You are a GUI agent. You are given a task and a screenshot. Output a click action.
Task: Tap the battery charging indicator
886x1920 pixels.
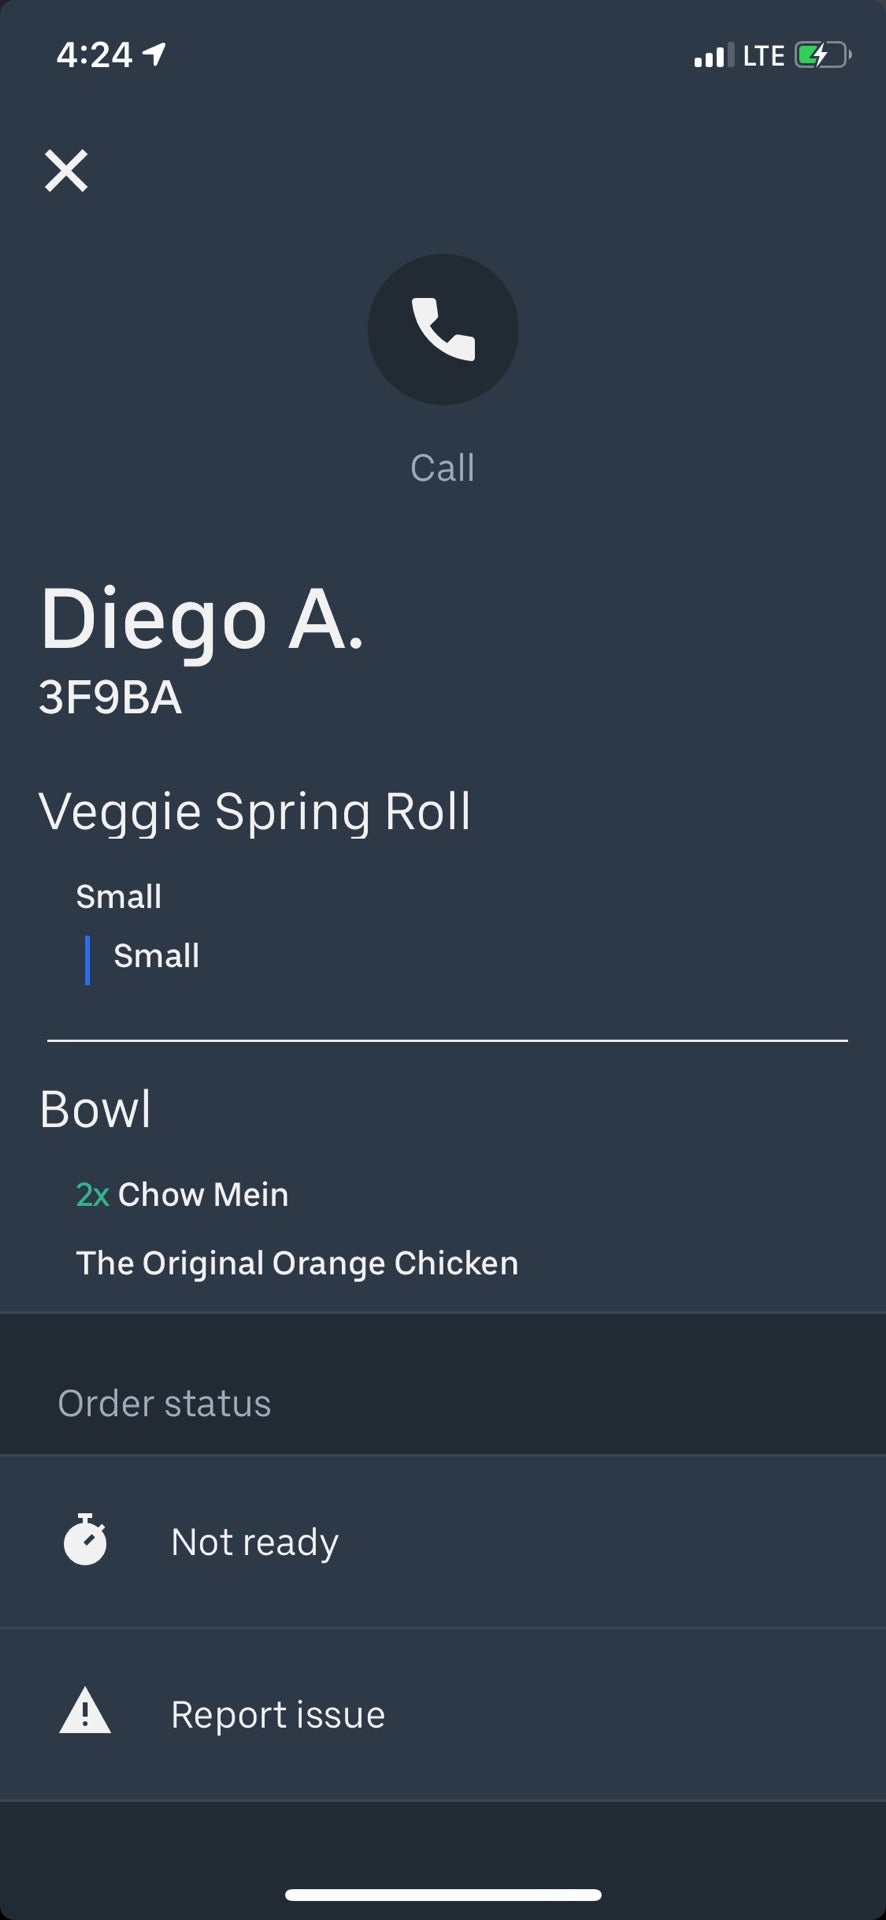point(822,55)
